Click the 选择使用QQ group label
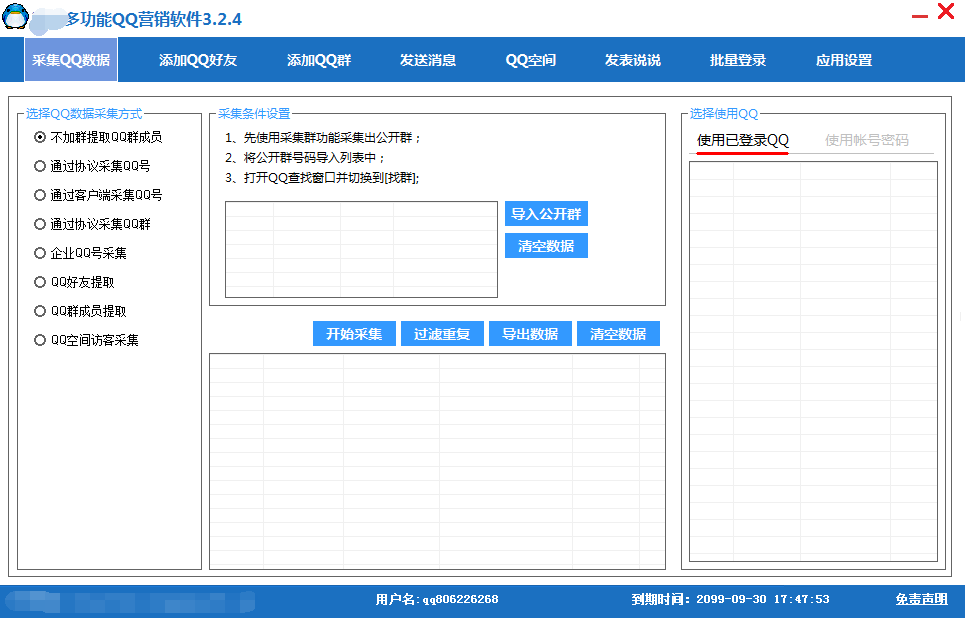This screenshot has width=965, height=618. point(724,114)
